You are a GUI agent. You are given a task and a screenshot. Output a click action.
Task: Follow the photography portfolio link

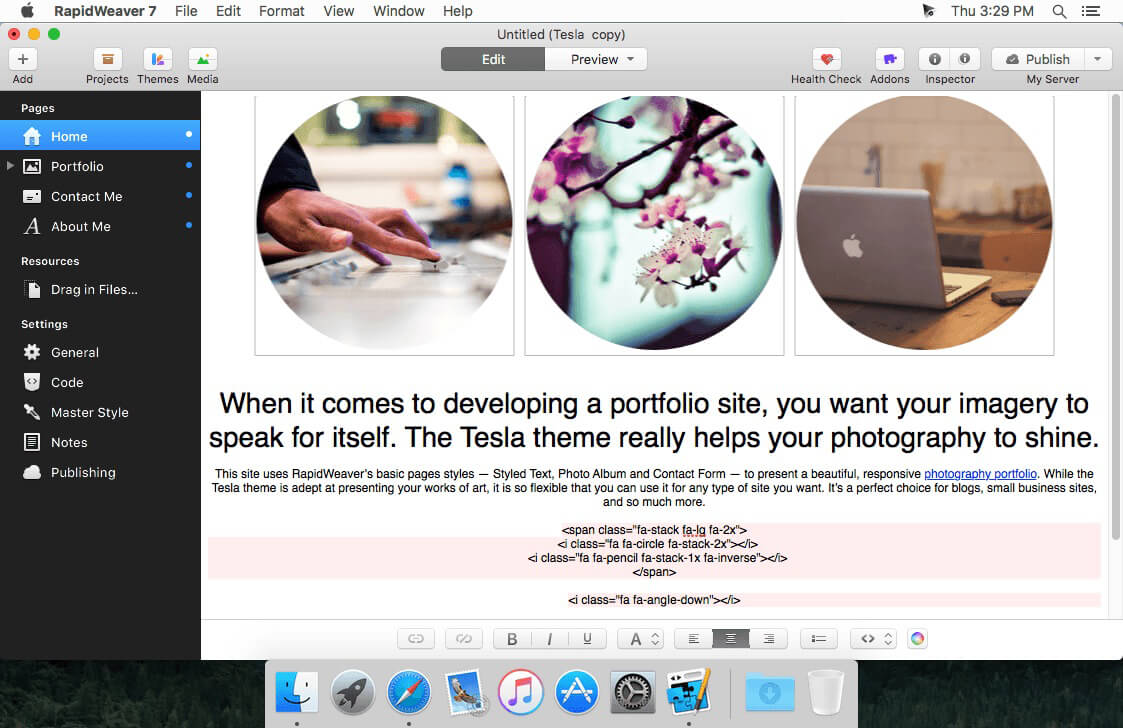pyautogui.click(x=981, y=474)
